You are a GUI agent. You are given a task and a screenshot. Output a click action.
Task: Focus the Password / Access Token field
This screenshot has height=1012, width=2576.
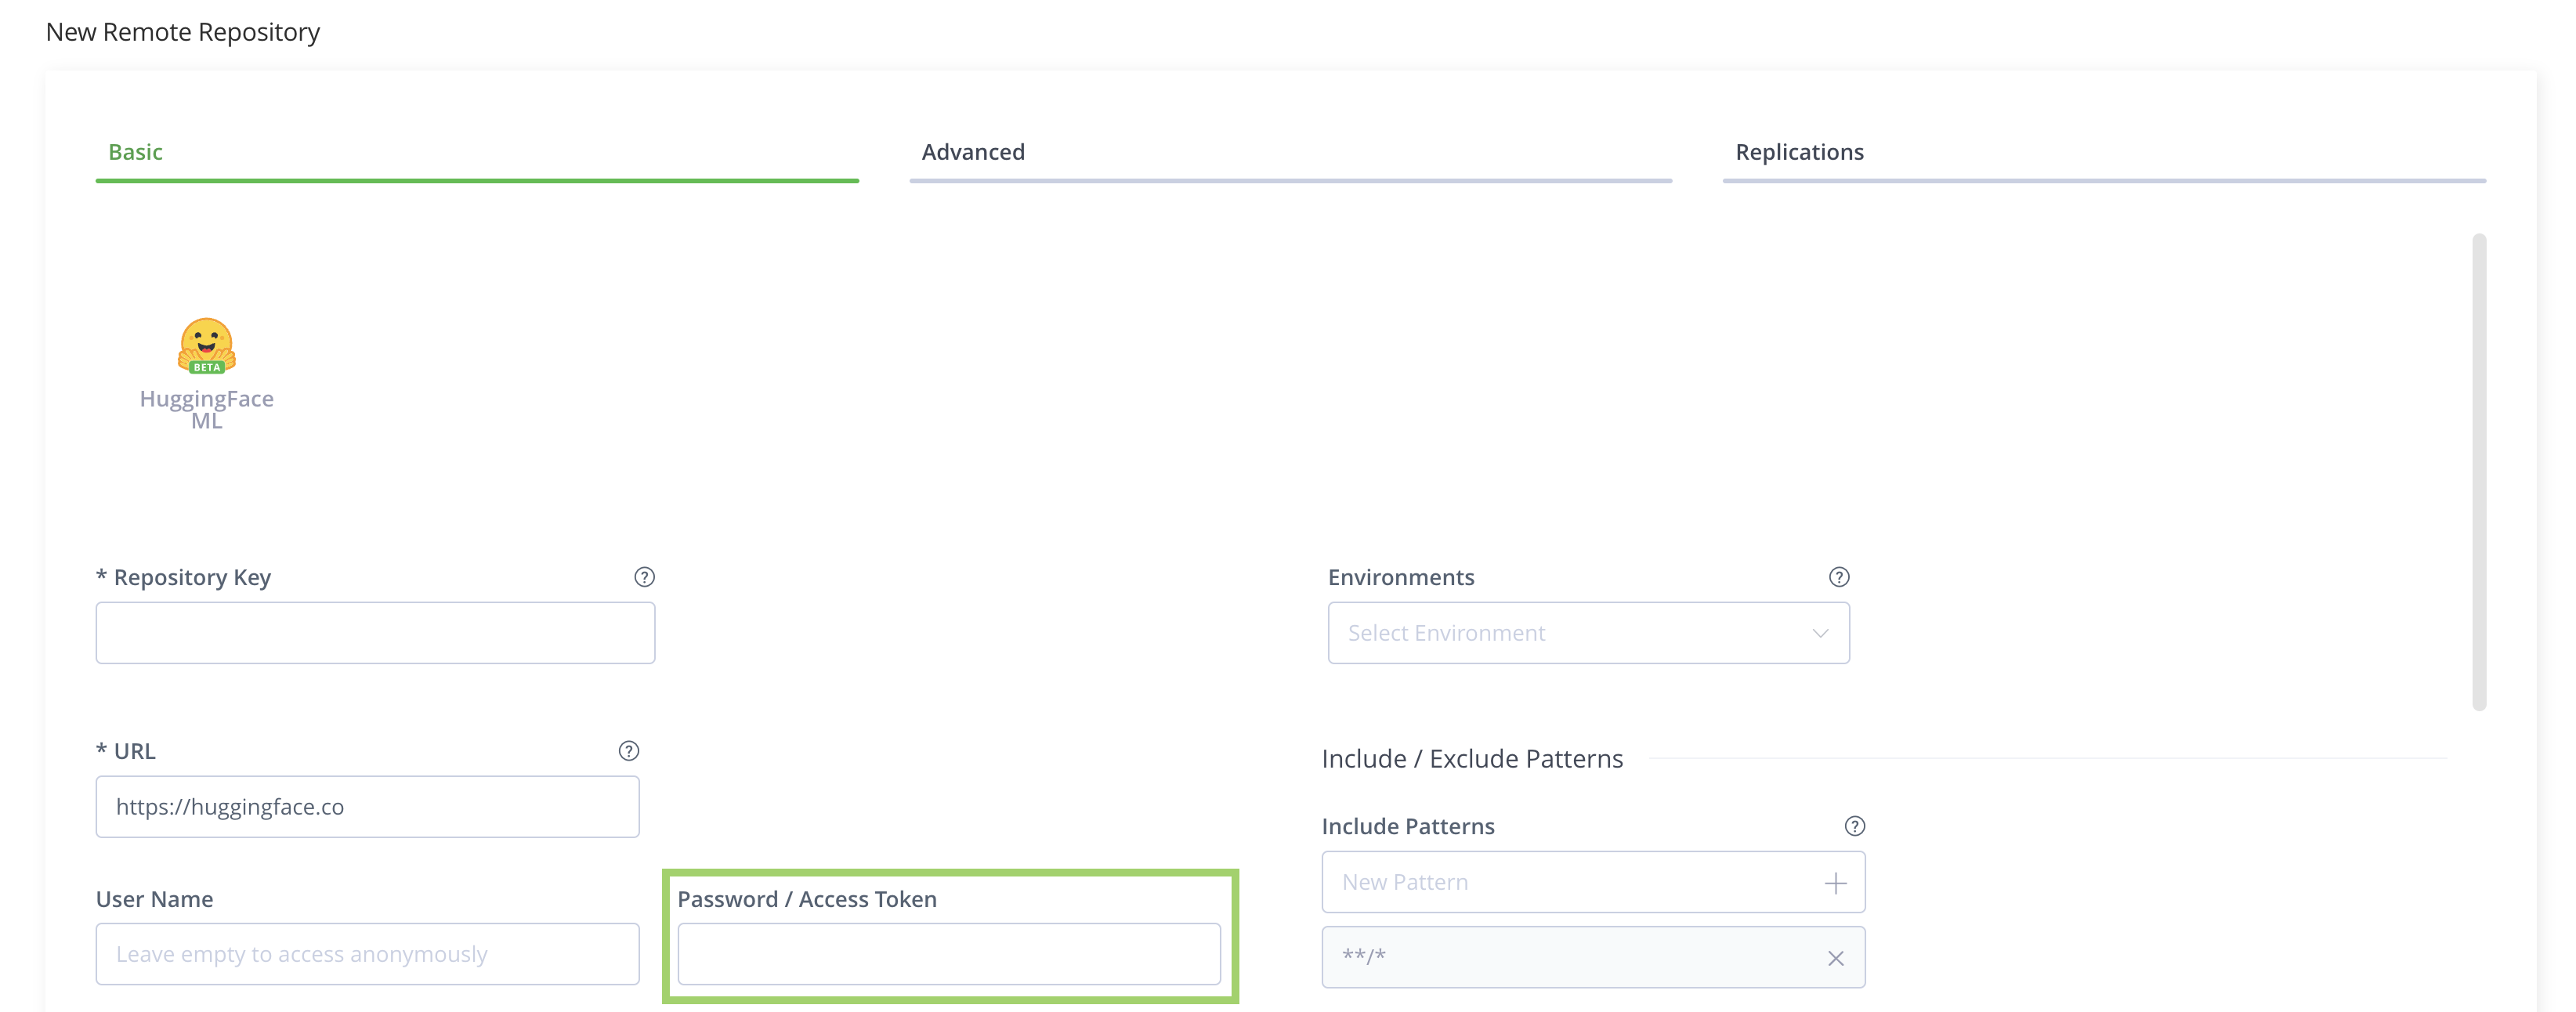[948, 954]
